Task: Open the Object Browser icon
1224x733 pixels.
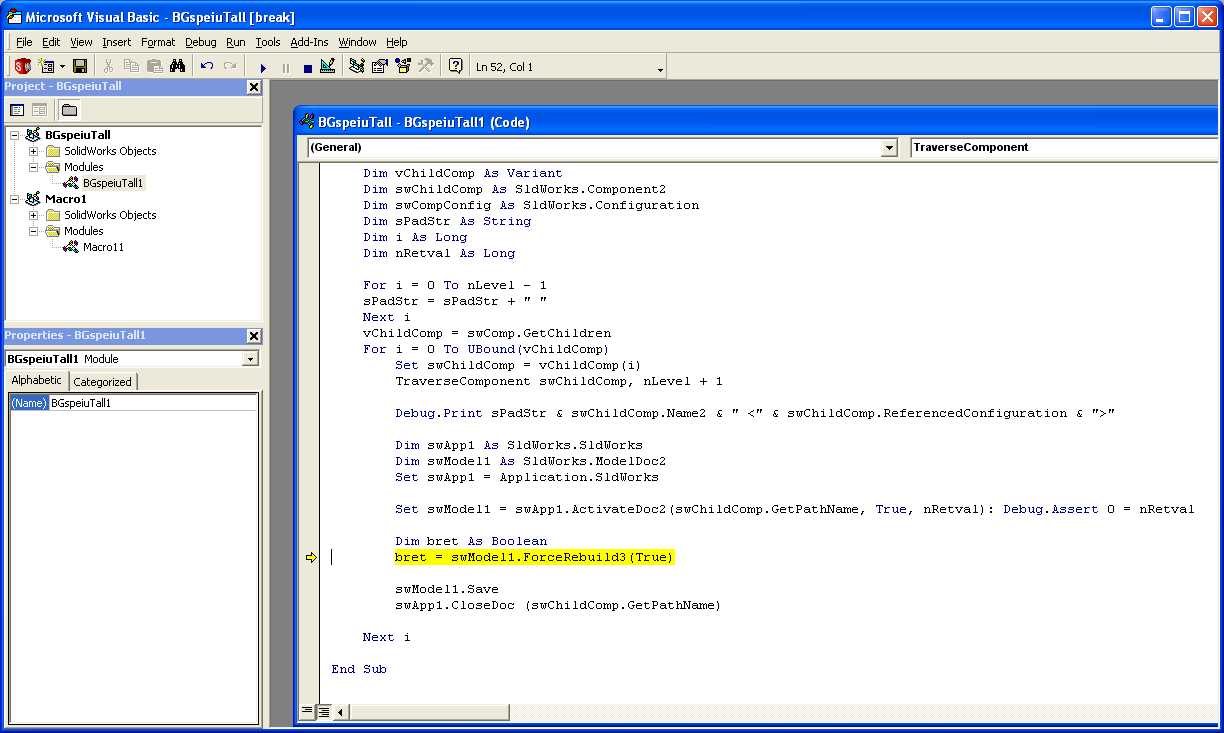Action: pos(403,67)
